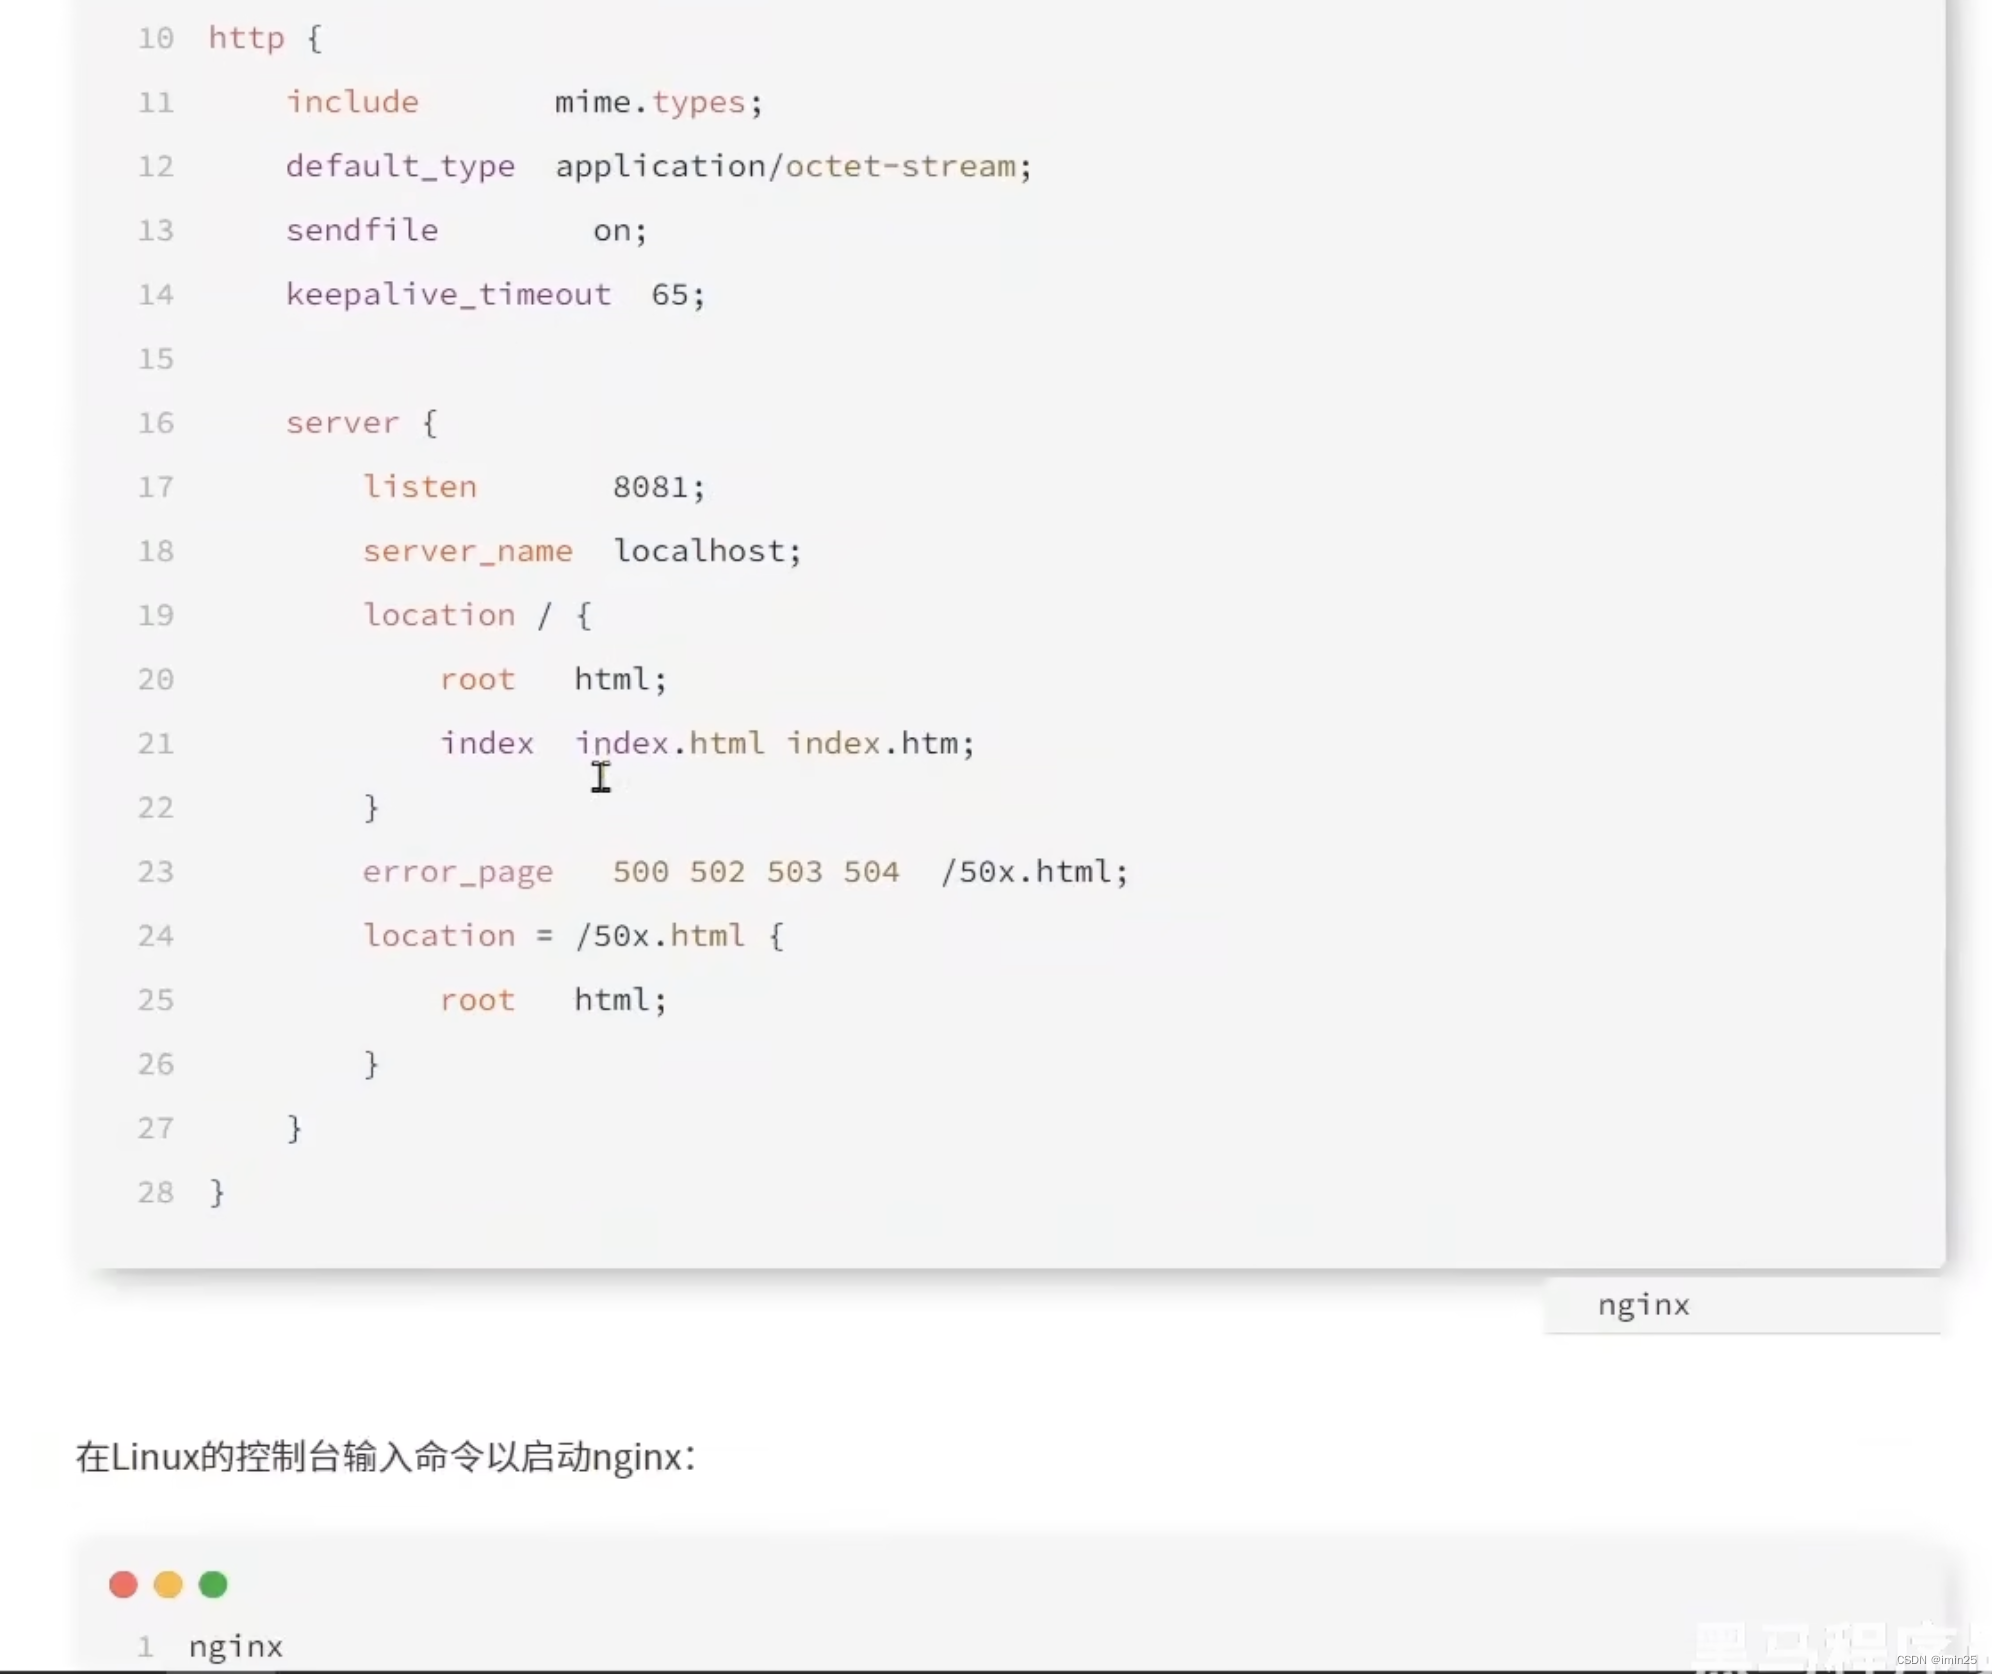1992x1674 pixels.
Task: Click line number 26
Action: tap(156, 1064)
